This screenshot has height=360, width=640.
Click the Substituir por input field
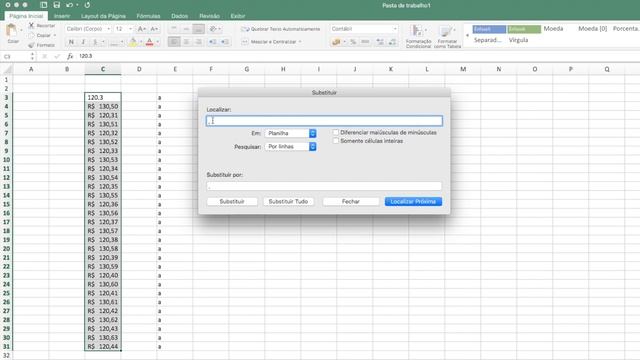pyautogui.click(x=324, y=187)
